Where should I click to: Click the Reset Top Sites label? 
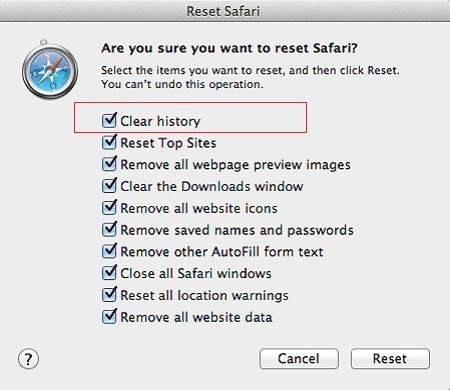tap(168, 143)
